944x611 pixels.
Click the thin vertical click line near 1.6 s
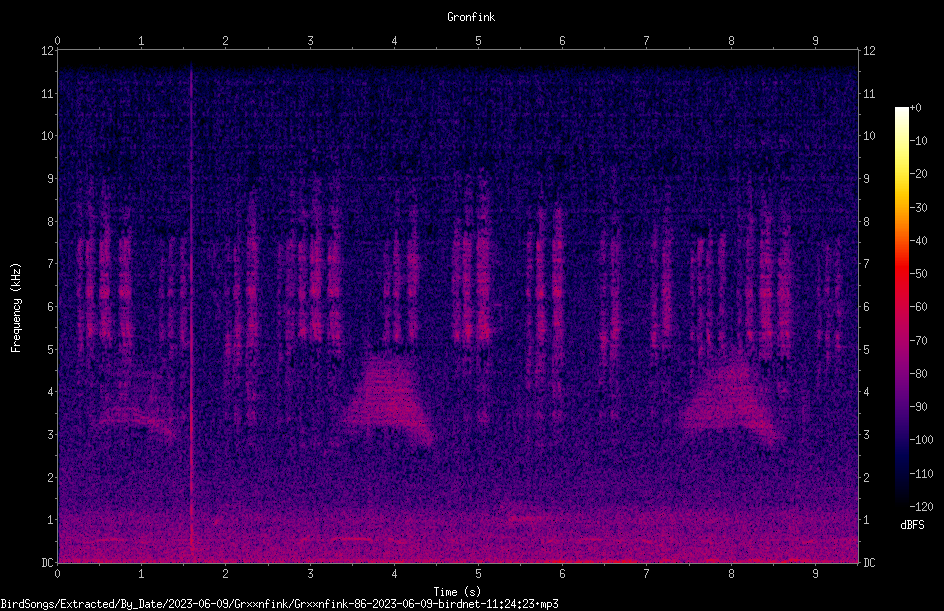[192, 307]
